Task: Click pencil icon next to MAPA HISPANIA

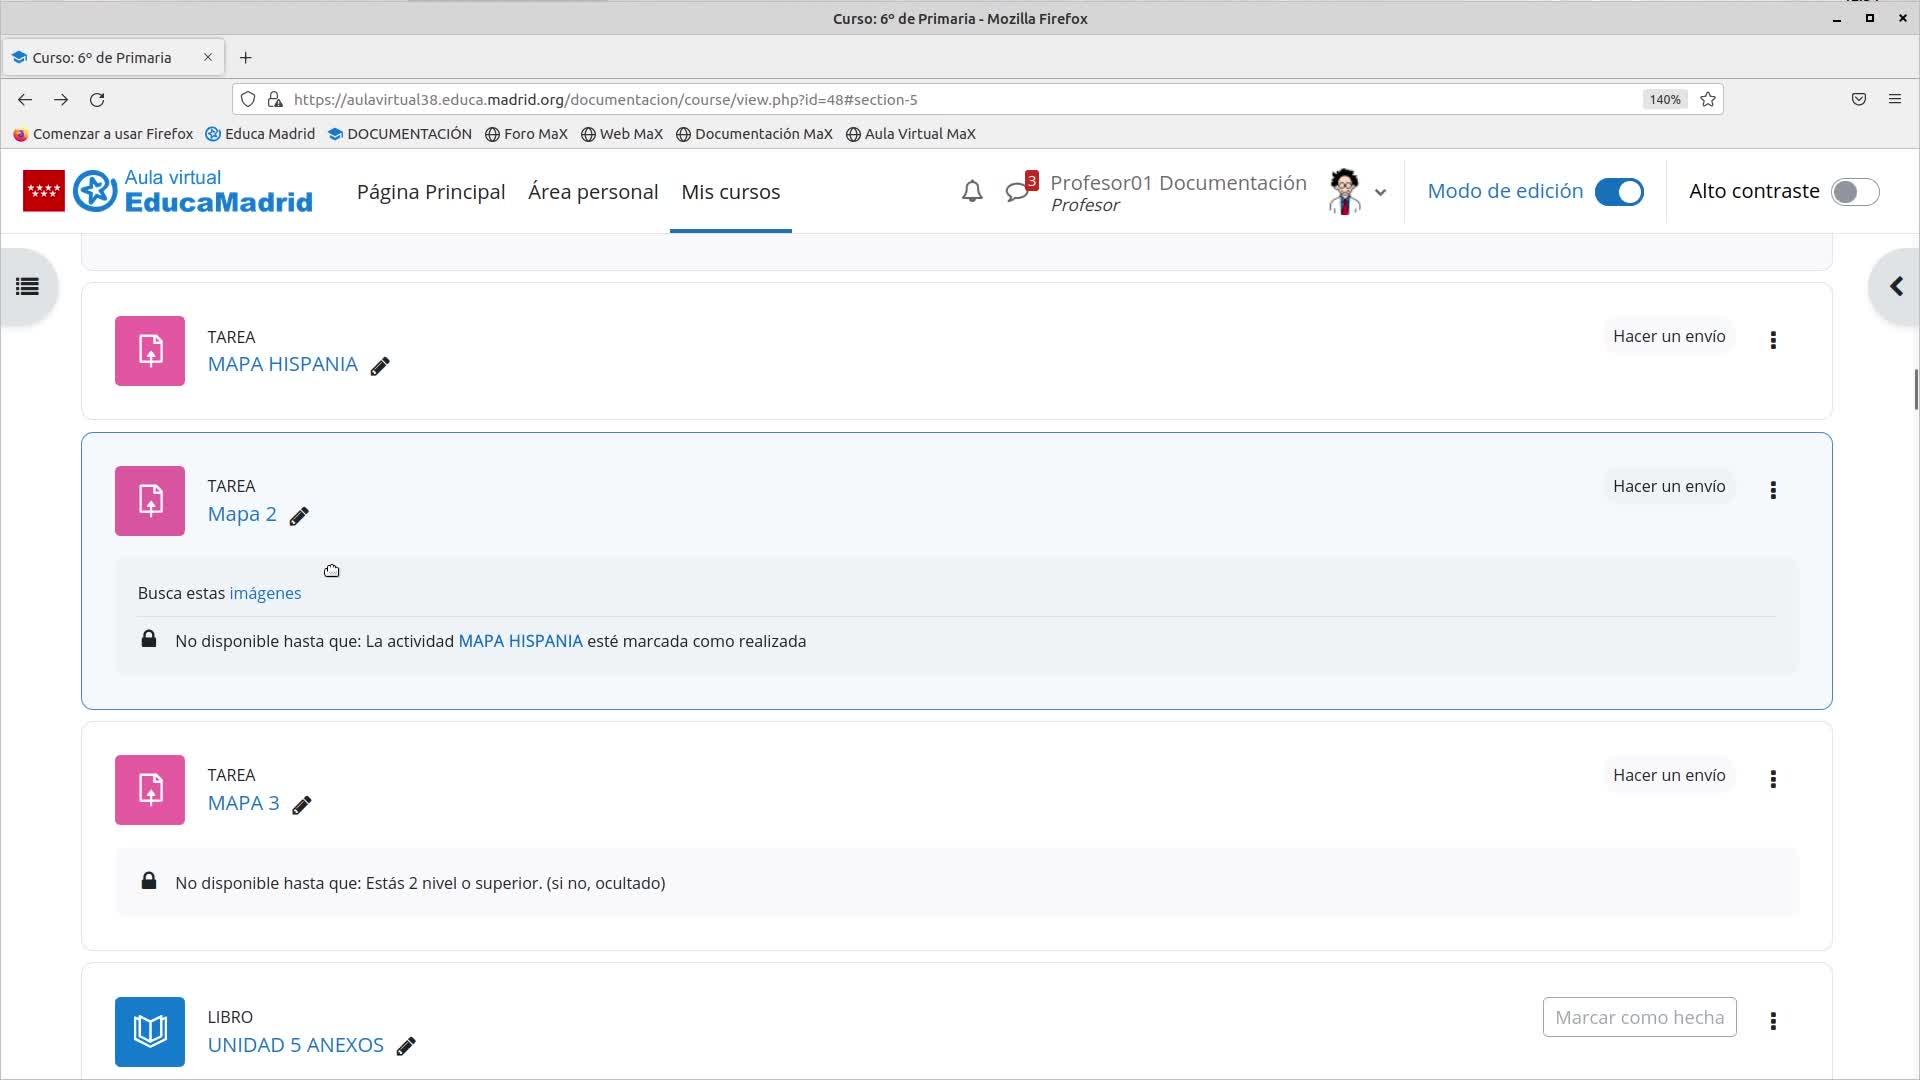Action: click(x=380, y=366)
